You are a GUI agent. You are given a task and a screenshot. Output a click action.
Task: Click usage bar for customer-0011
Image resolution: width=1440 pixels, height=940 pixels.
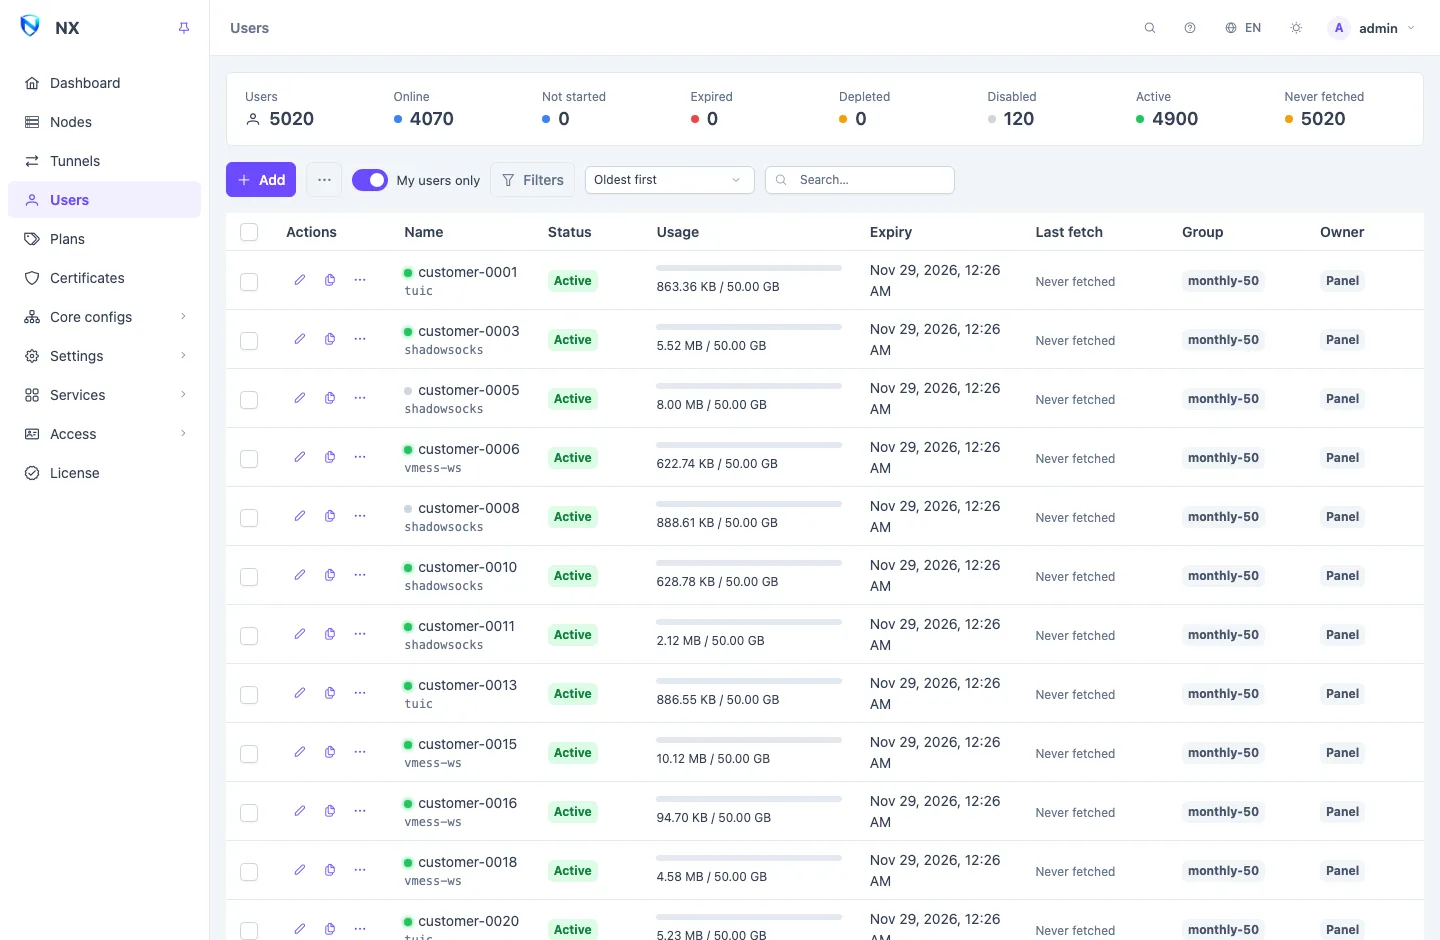749,622
